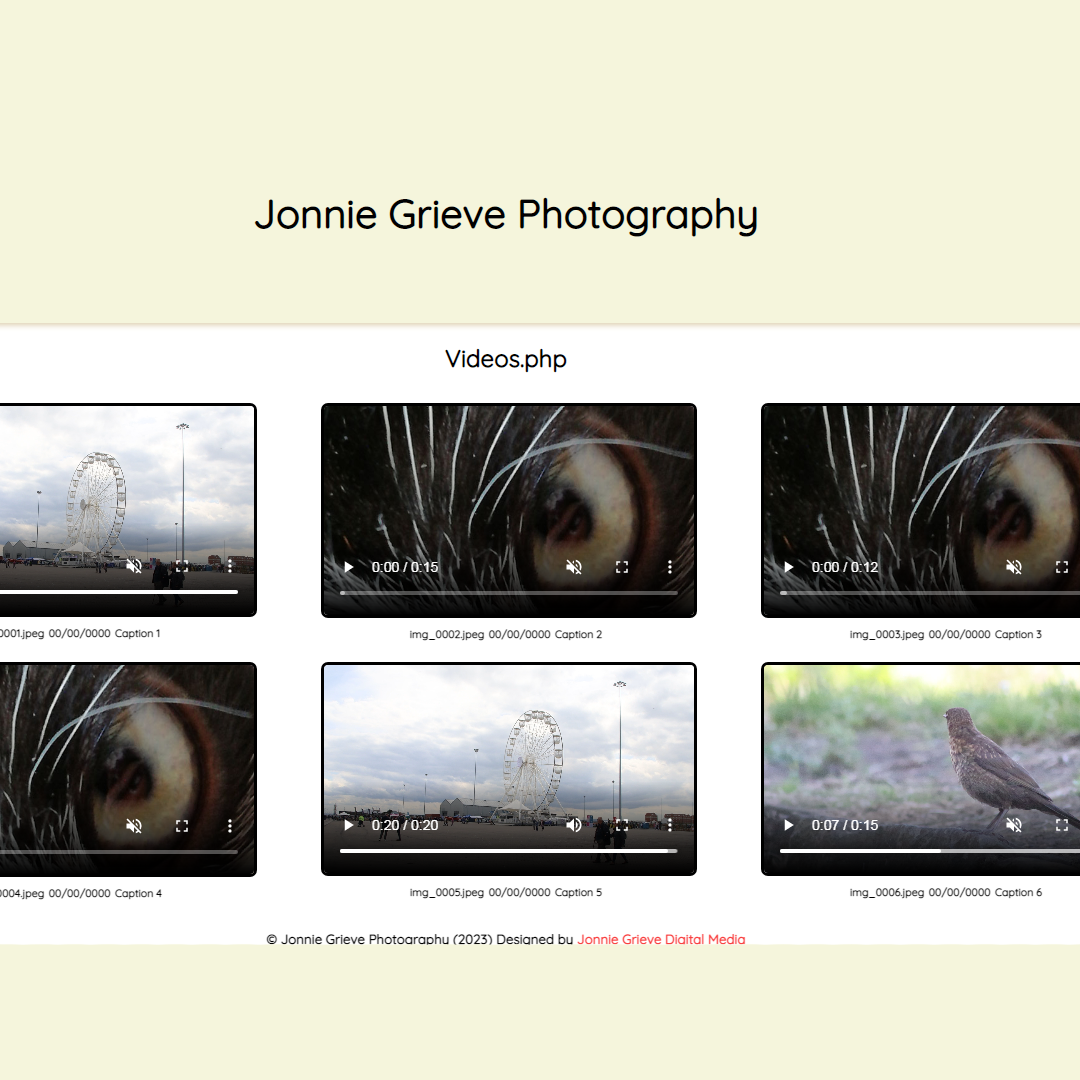Unmute the Caption 2 video

[x=574, y=567]
